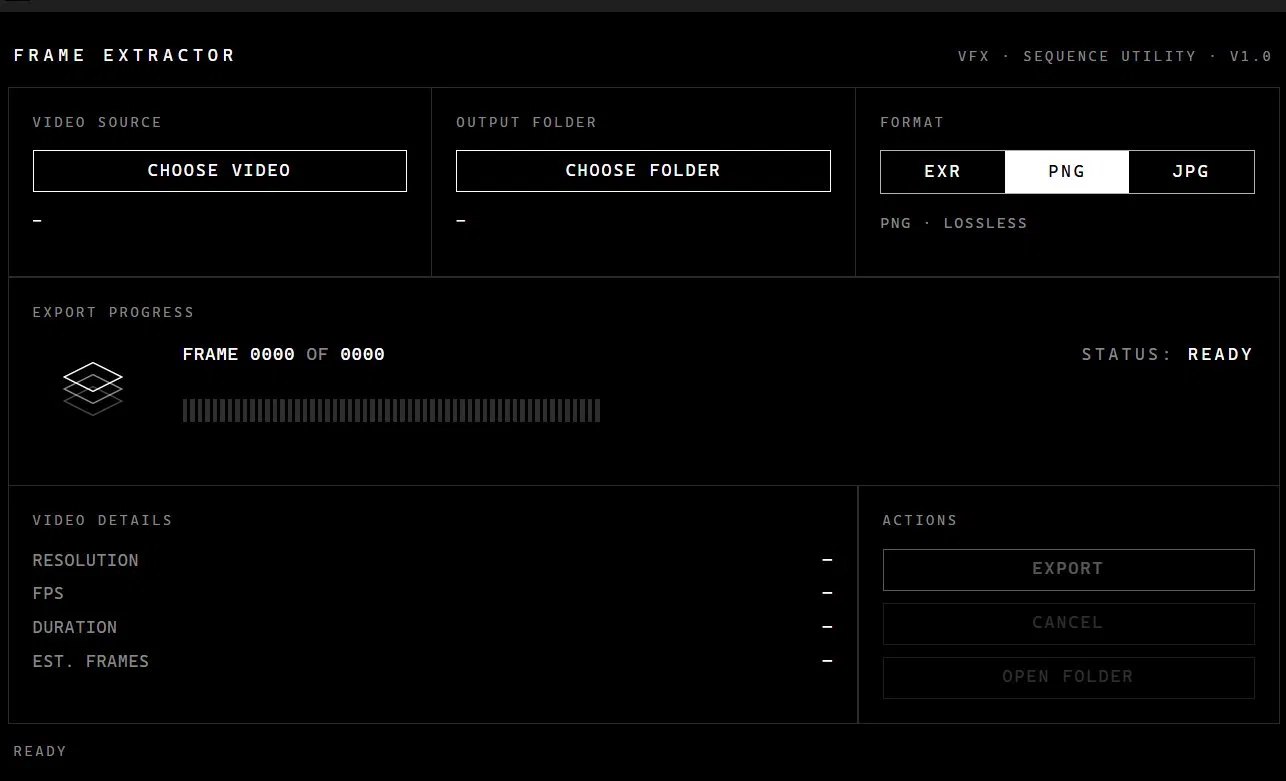Click the VIDEO DETAILS heading
The width and height of the screenshot is (1286, 781).
click(102, 521)
